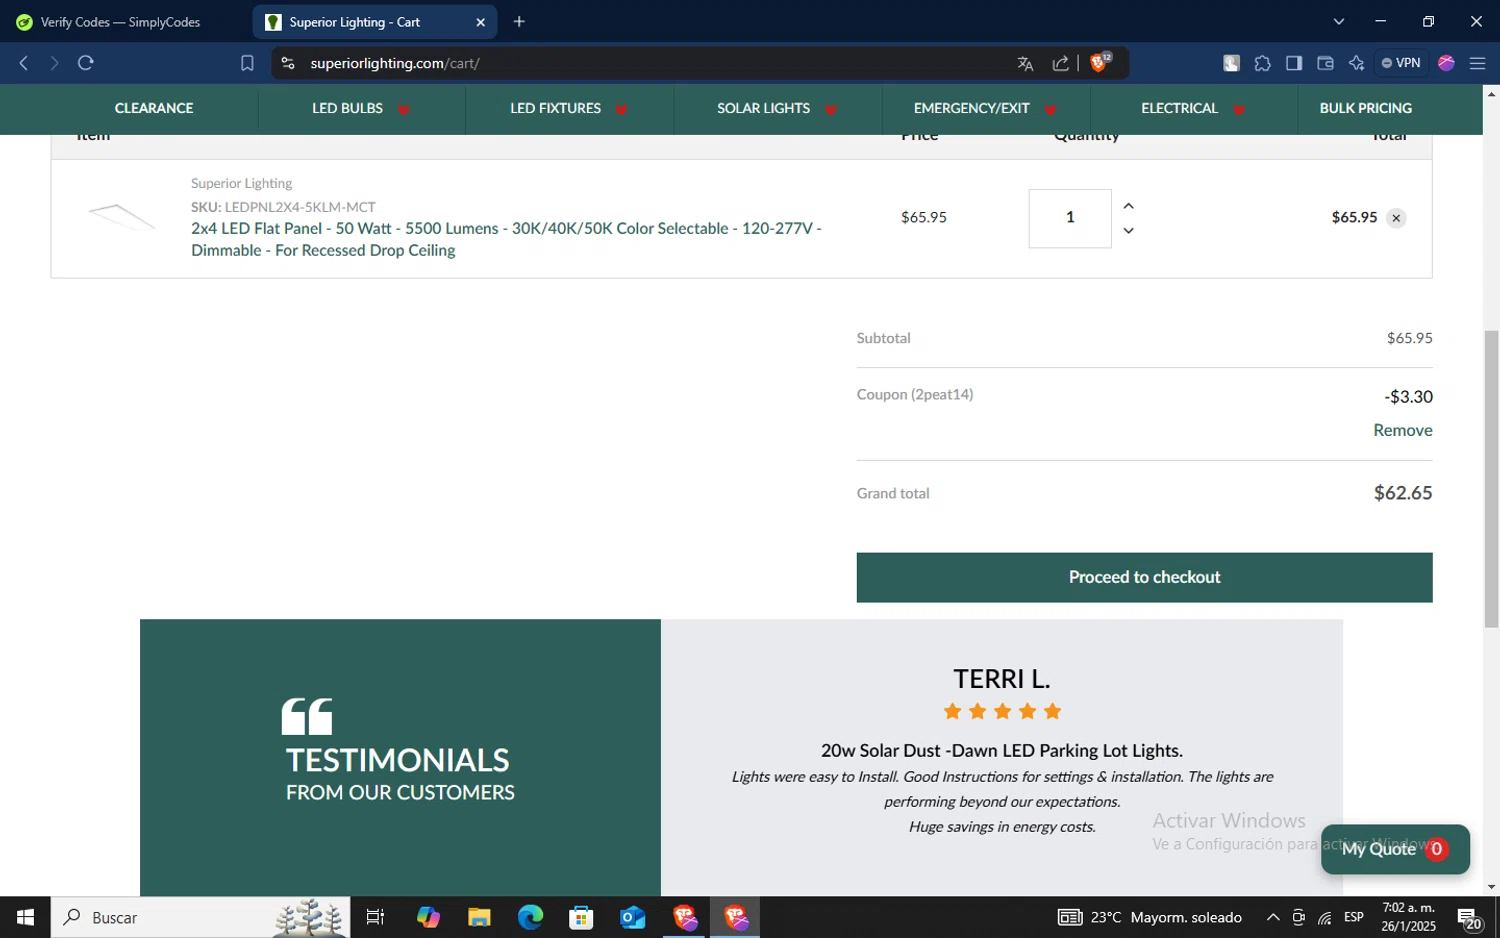The height and width of the screenshot is (938, 1500).
Task: Share this page icon
Action: (1061, 63)
